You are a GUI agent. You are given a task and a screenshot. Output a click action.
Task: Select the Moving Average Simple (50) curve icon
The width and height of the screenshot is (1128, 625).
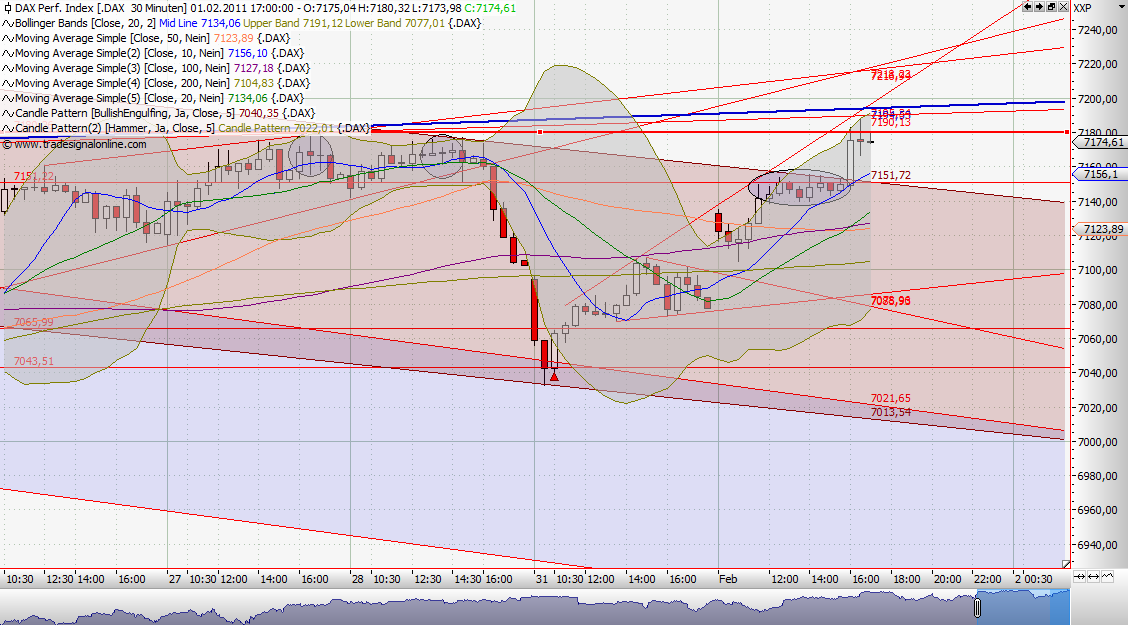click(7, 38)
